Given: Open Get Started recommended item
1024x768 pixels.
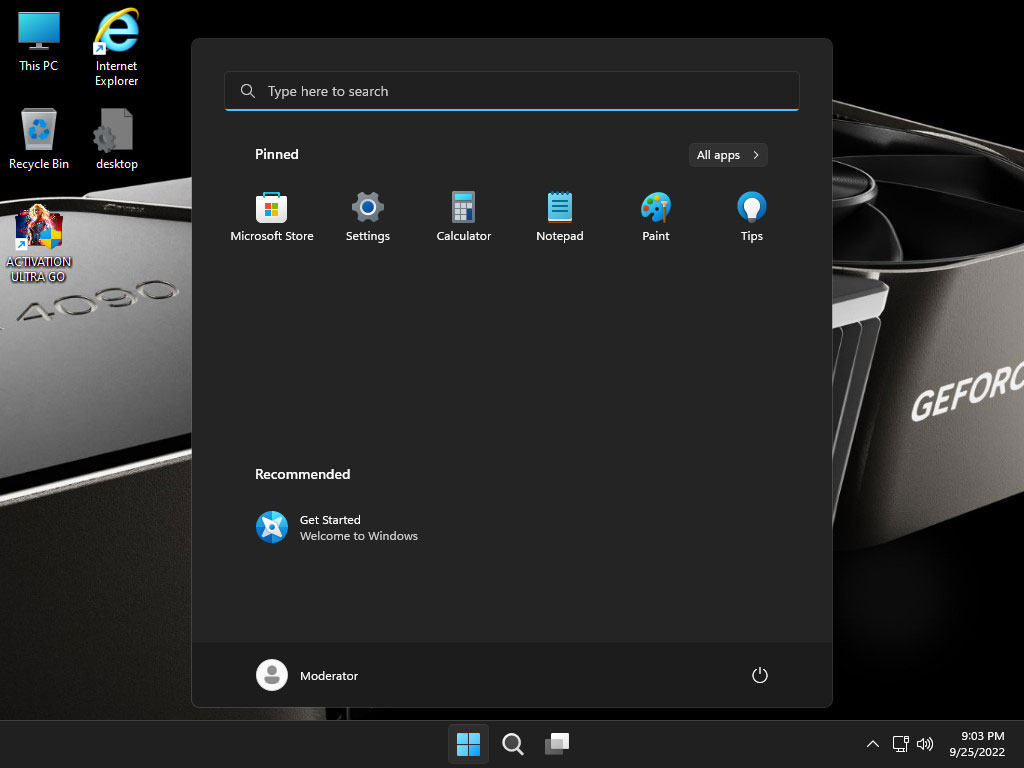Looking at the screenshot, I should (x=337, y=528).
